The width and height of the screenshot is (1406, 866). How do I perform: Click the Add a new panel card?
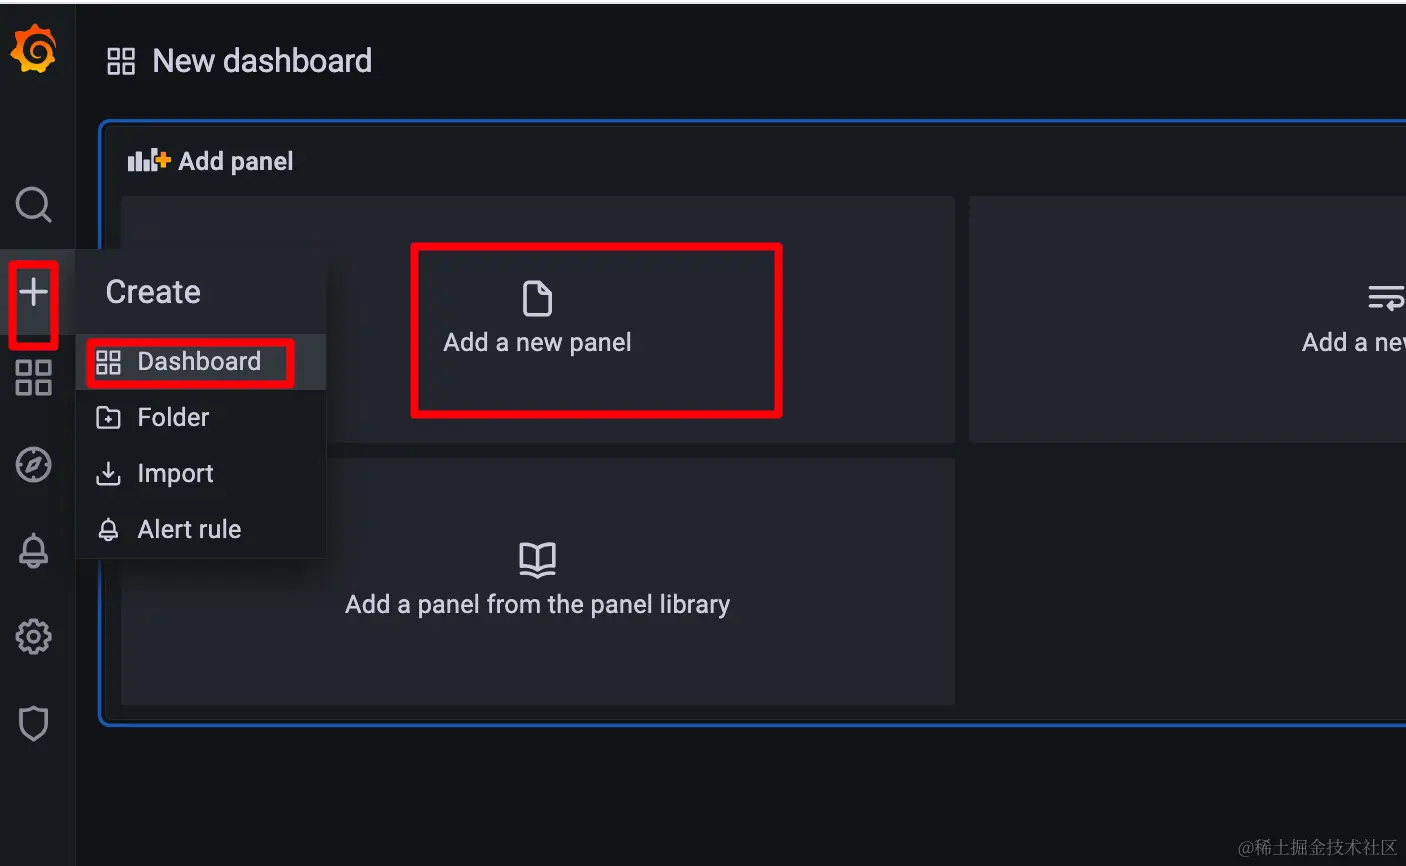click(x=537, y=322)
